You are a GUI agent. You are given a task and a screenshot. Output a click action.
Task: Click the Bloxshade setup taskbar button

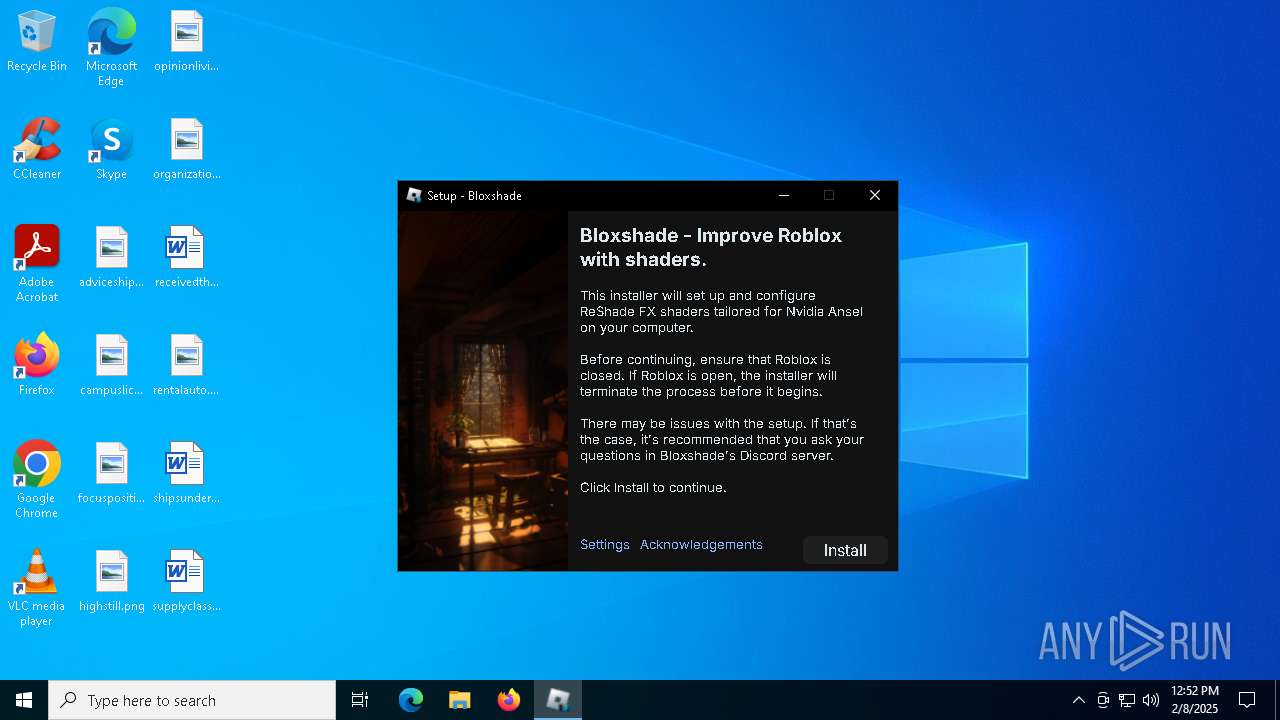click(x=558, y=700)
